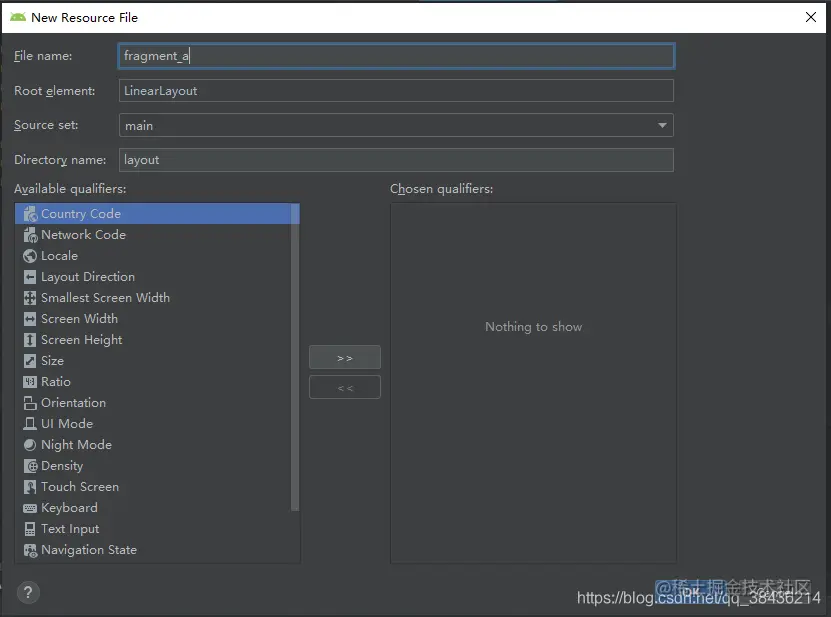Open the Source set dropdown arrow

click(x=662, y=126)
